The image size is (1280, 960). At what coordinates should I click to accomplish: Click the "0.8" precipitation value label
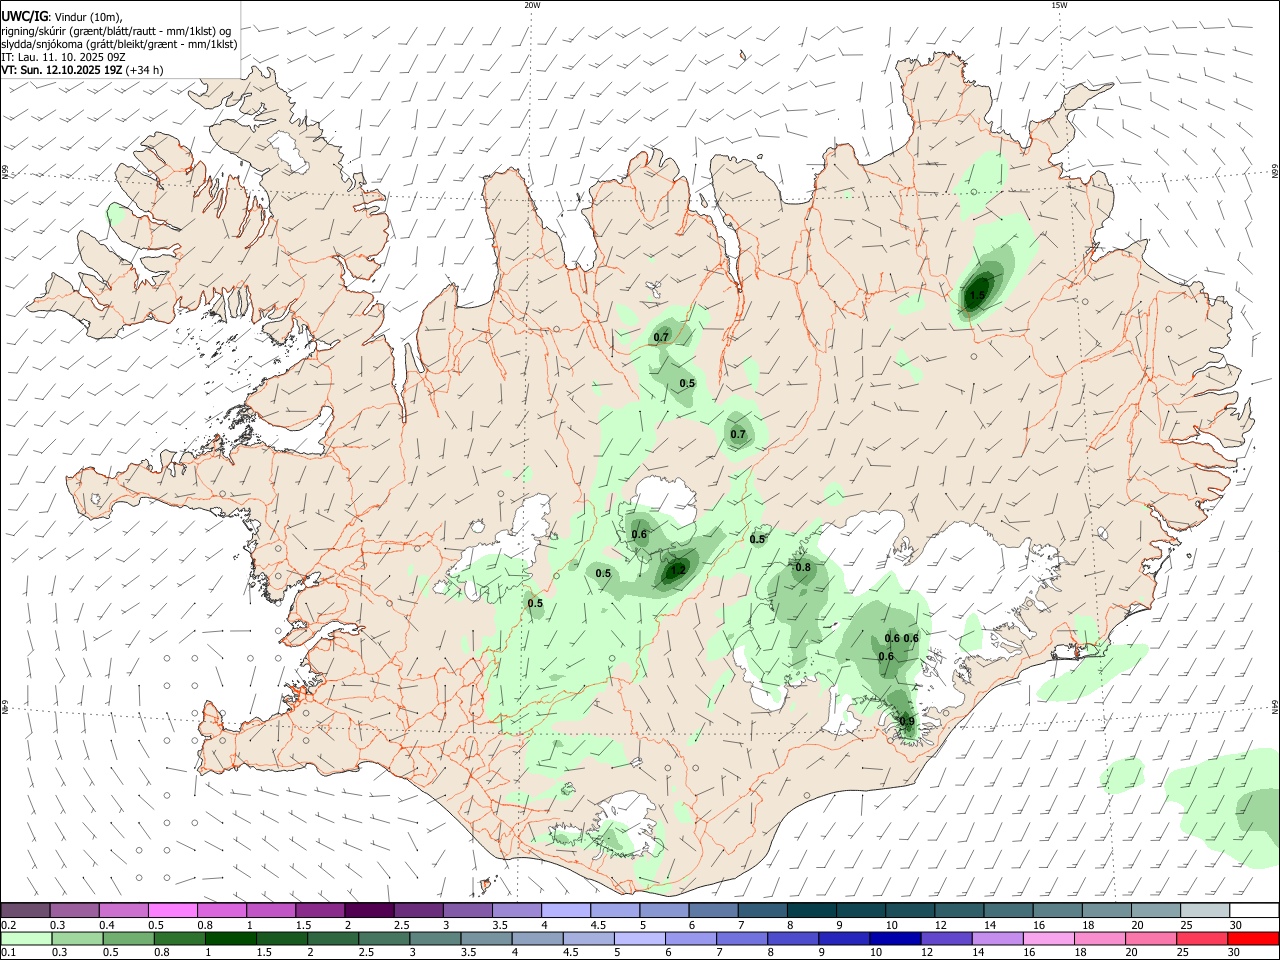click(x=803, y=568)
